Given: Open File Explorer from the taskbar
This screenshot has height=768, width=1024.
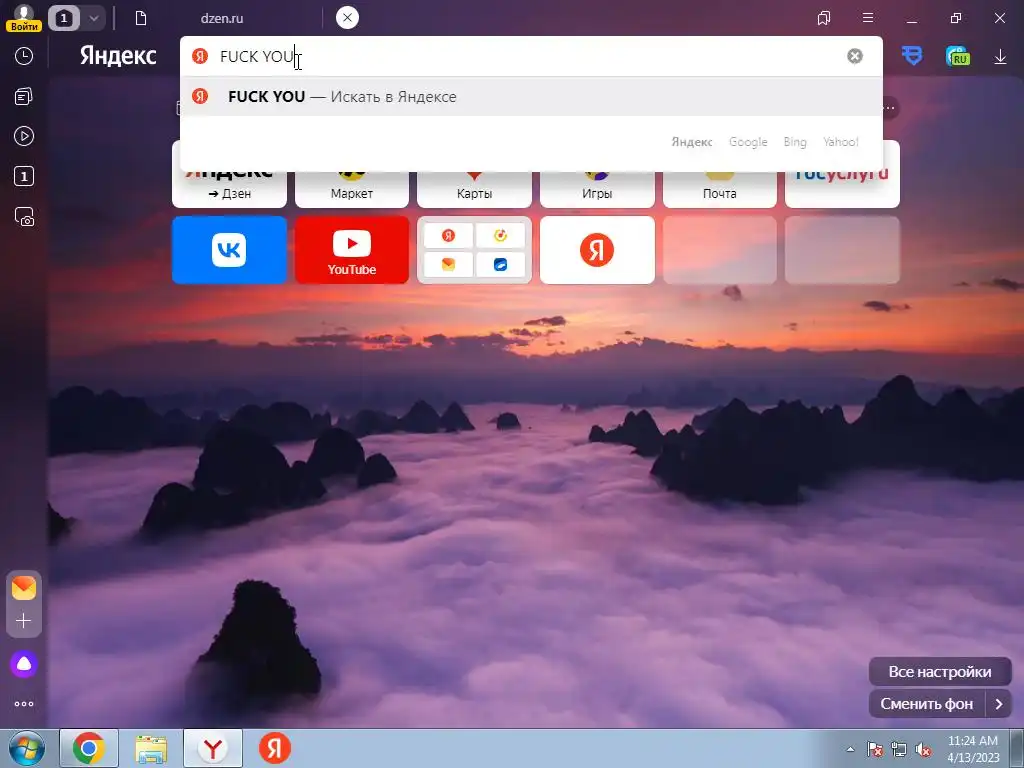Looking at the screenshot, I should tap(151, 748).
